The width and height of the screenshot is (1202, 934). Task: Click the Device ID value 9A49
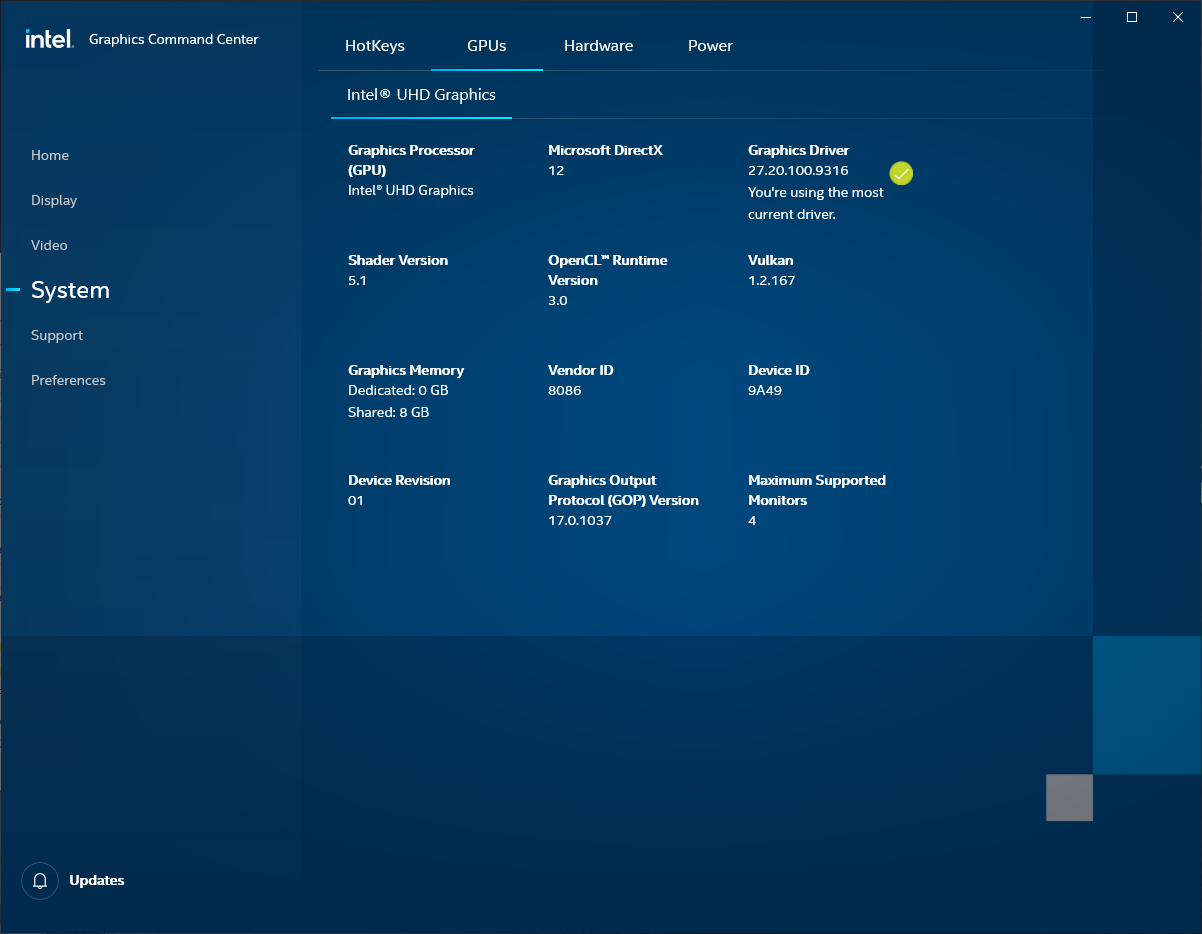765,390
